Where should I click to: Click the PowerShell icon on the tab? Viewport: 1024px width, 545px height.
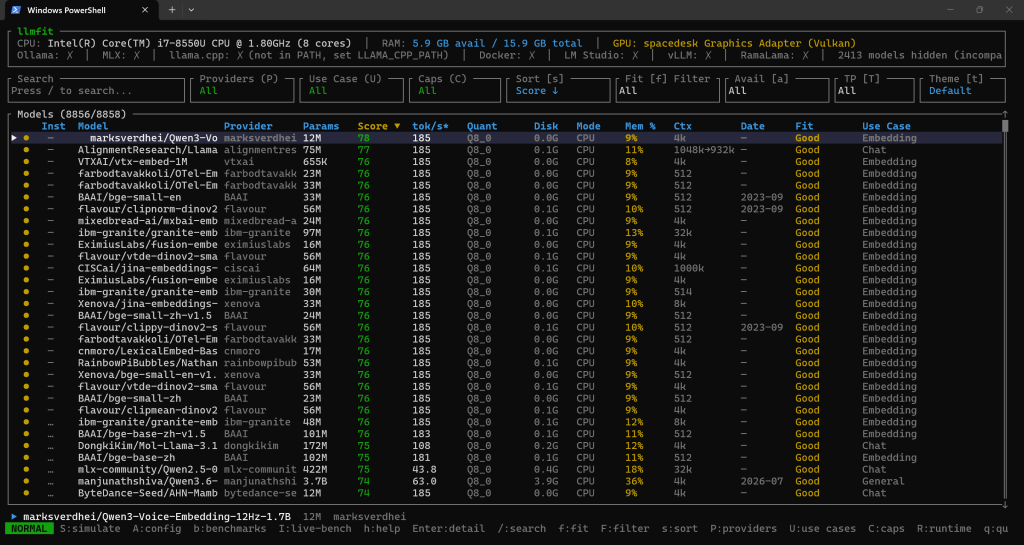[x=16, y=10]
